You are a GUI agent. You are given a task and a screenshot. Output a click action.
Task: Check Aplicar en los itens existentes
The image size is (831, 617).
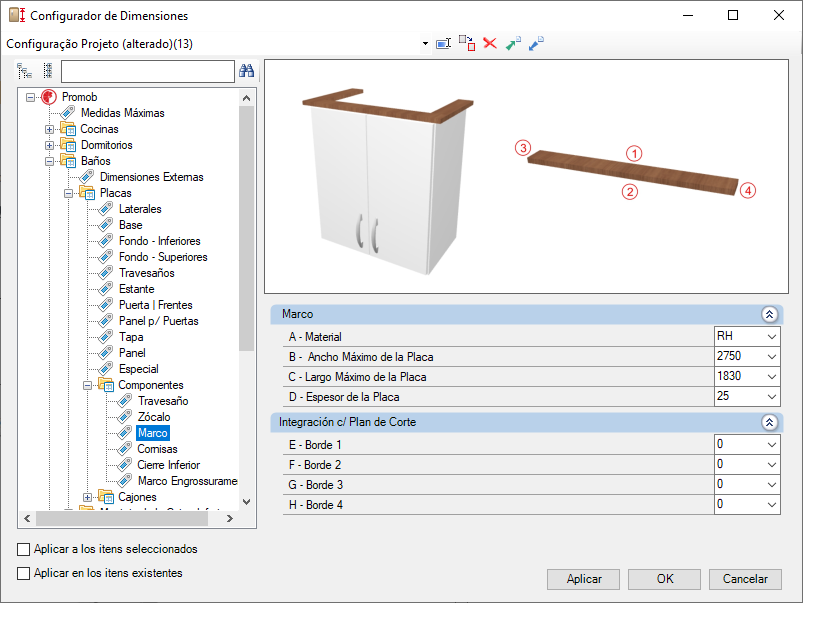[x=23, y=574]
